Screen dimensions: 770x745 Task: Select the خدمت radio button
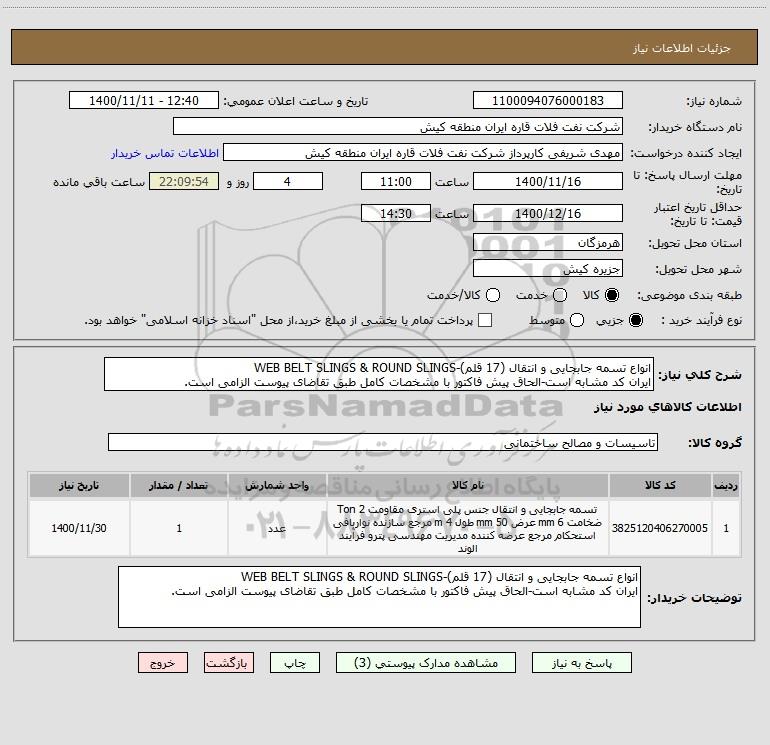click(x=560, y=295)
